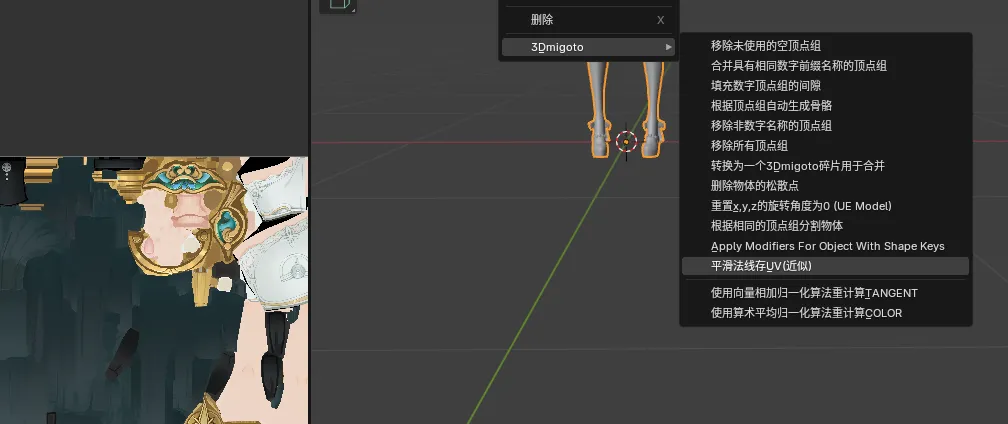Select 删除物体的松散点

pyautogui.click(x=825, y=186)
